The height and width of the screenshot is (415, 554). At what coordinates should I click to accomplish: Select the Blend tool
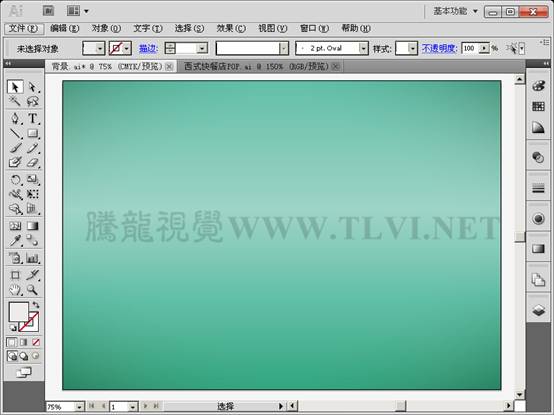tap(33, 241)
